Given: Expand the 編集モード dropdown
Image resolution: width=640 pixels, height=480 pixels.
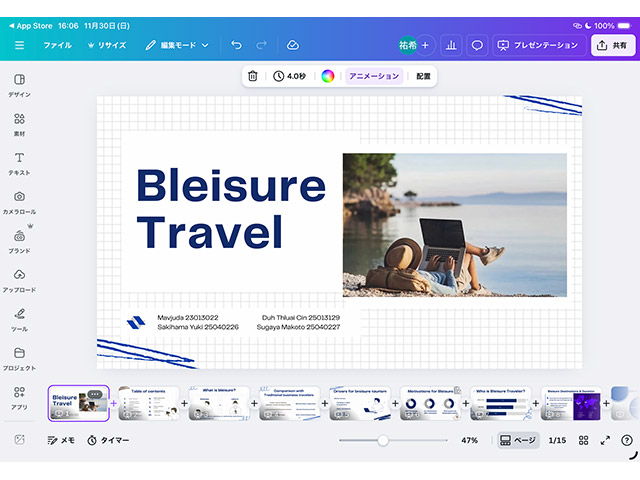Looking at the screenshot, I should [177, 45].
